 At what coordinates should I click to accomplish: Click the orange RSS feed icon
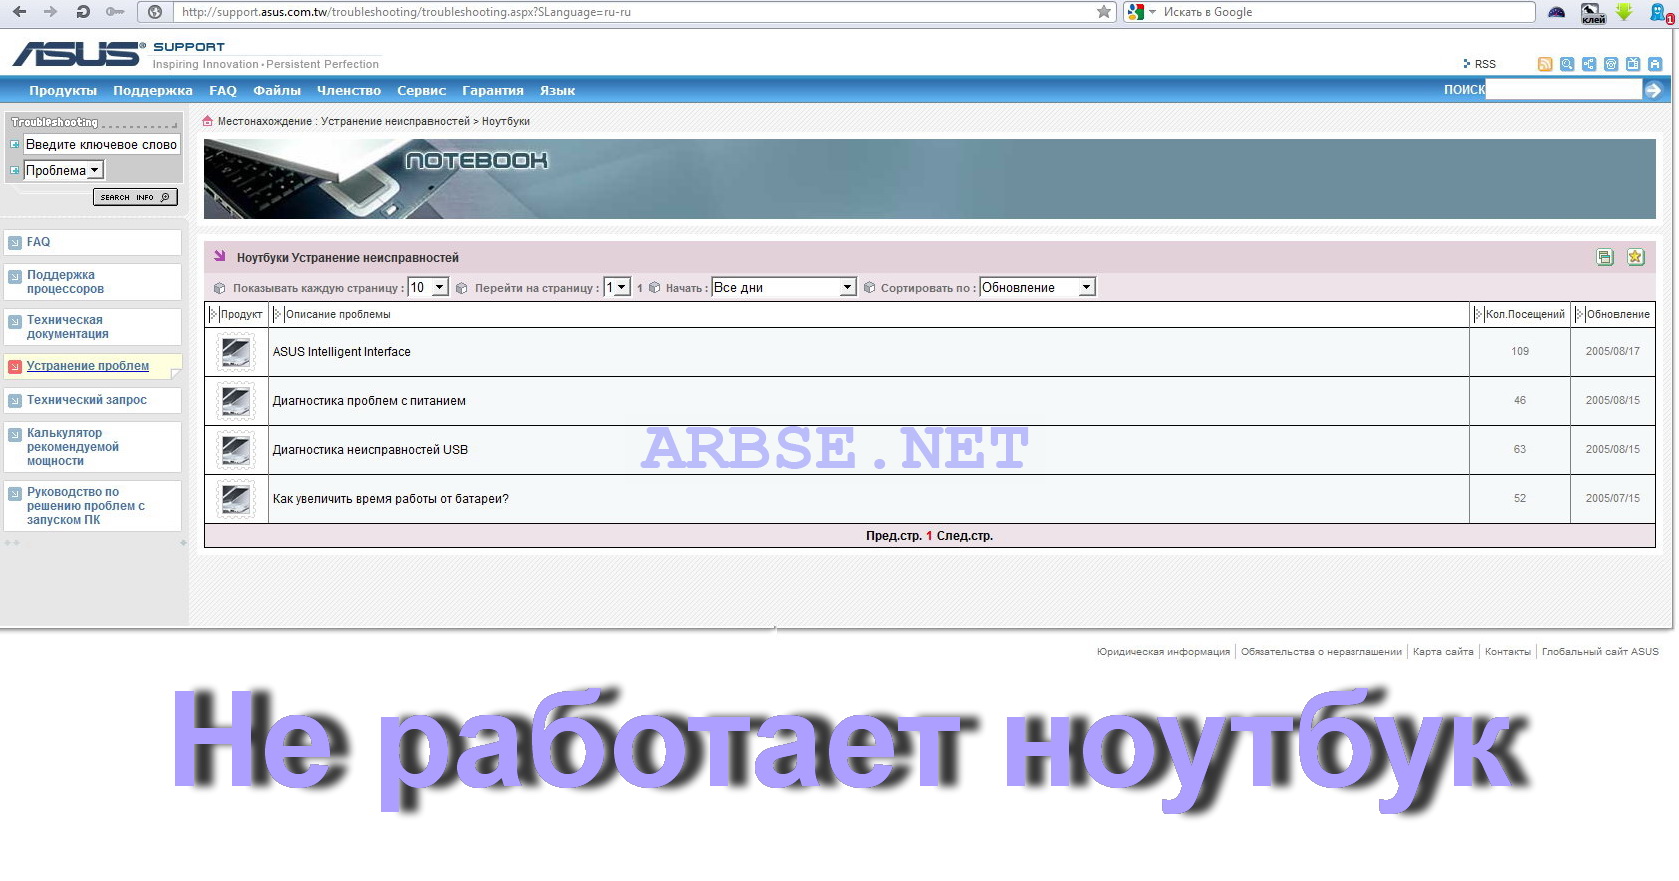coord(1545,64)
